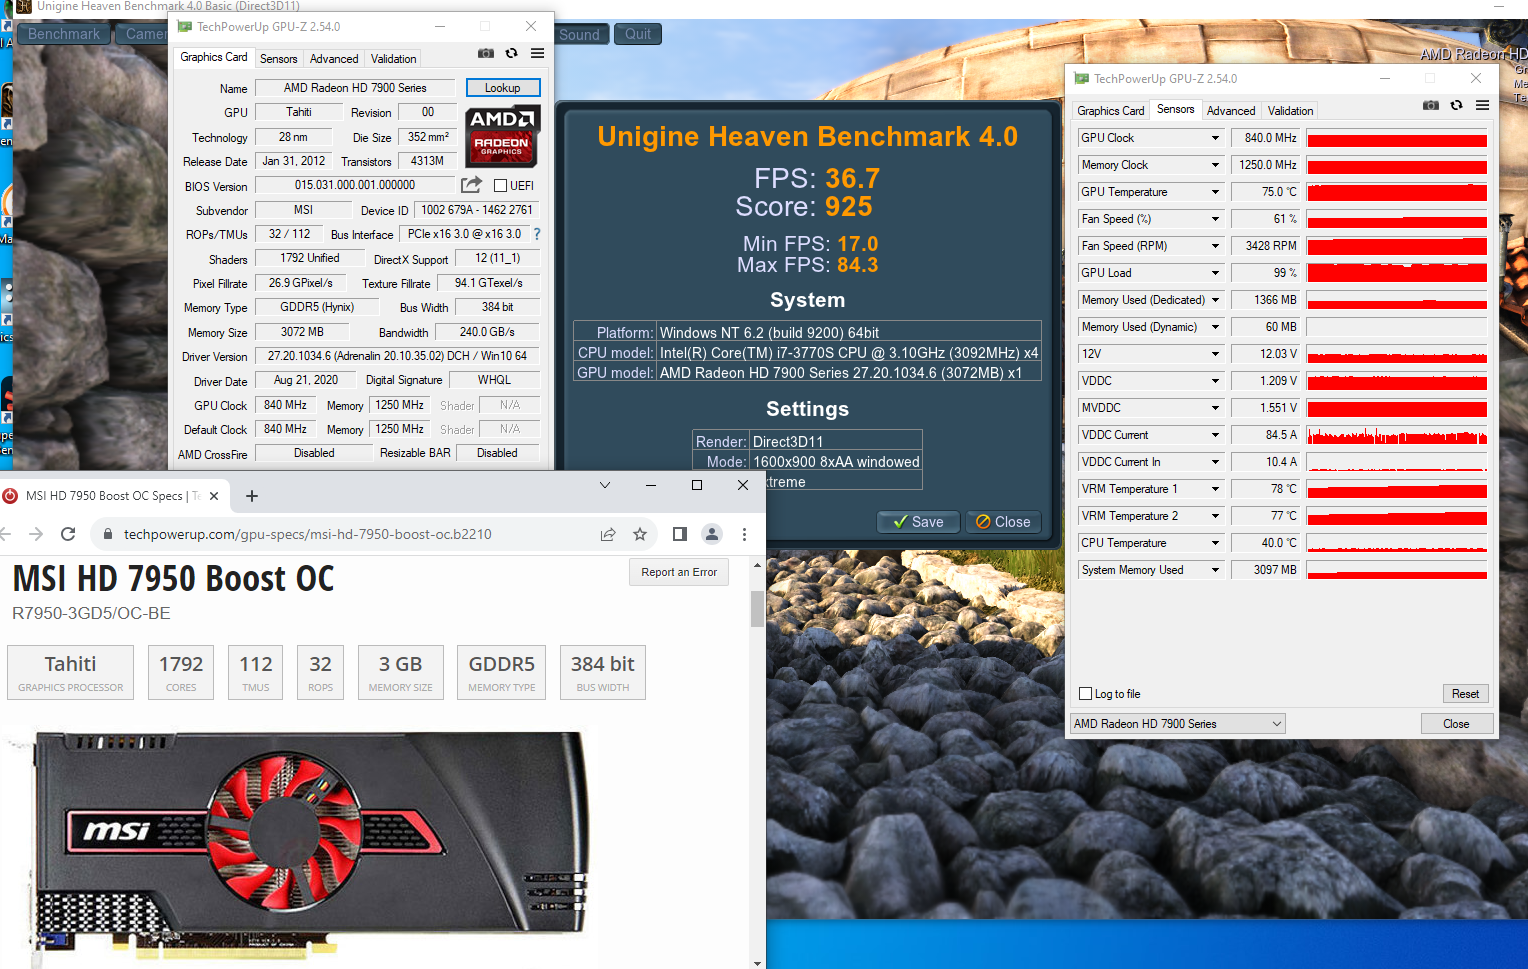The height and width of the screenshot is (969, 1528).
Task: Click the browser address bar URL
Action: coord(308,534)
